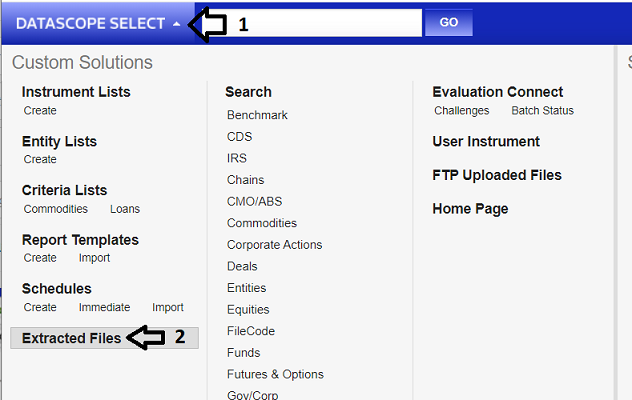This screenshot has height=400, width=632.
Task: Open Corporate Actions search
Action: point(275,245)
